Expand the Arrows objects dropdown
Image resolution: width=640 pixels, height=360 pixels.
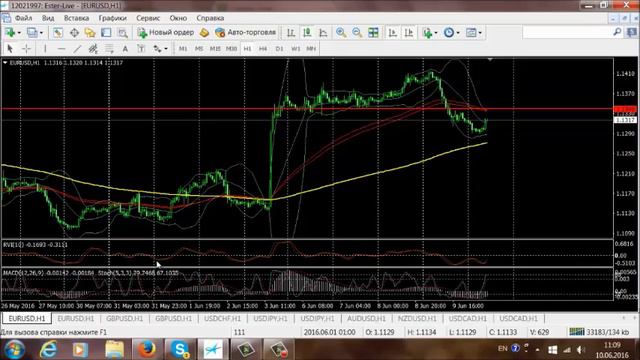[x=166, y=49]
